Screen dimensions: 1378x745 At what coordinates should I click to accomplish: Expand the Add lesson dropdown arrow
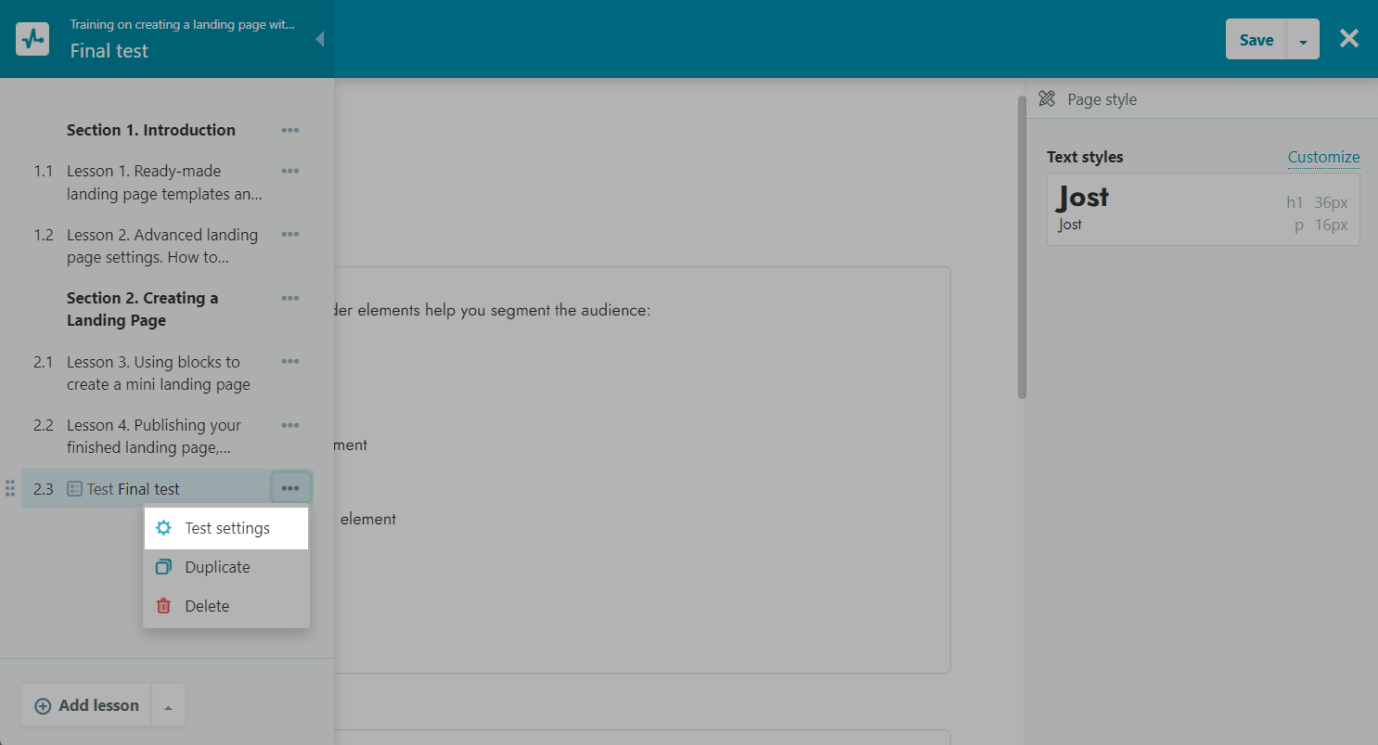tap(168, 706)
